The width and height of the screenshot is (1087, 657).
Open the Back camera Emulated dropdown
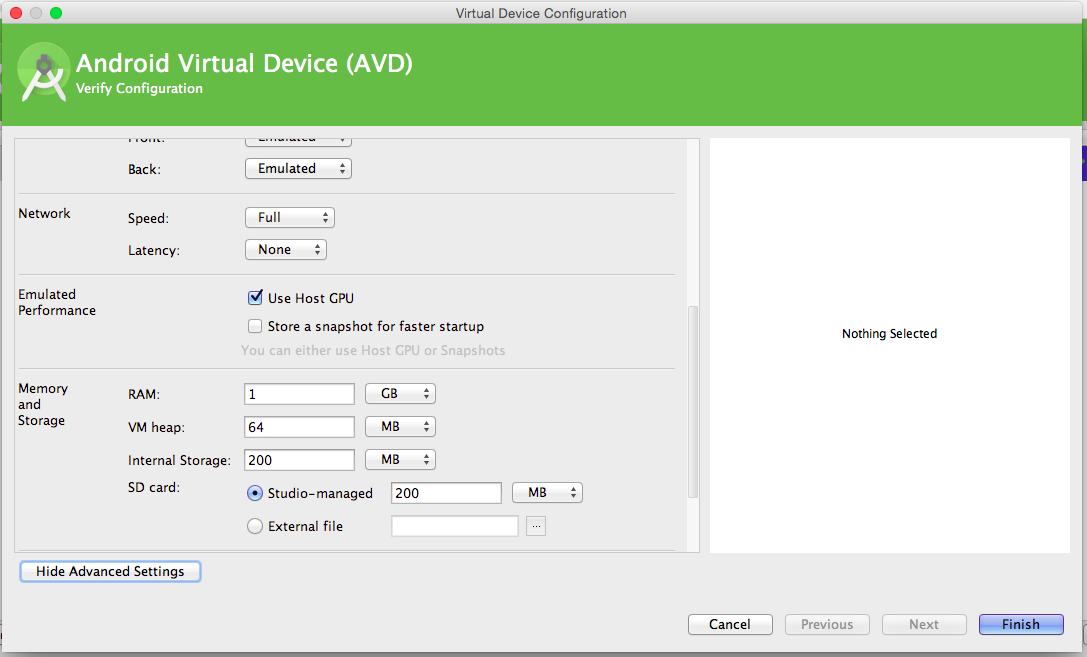pyautogui.click(x=298, y=168)
